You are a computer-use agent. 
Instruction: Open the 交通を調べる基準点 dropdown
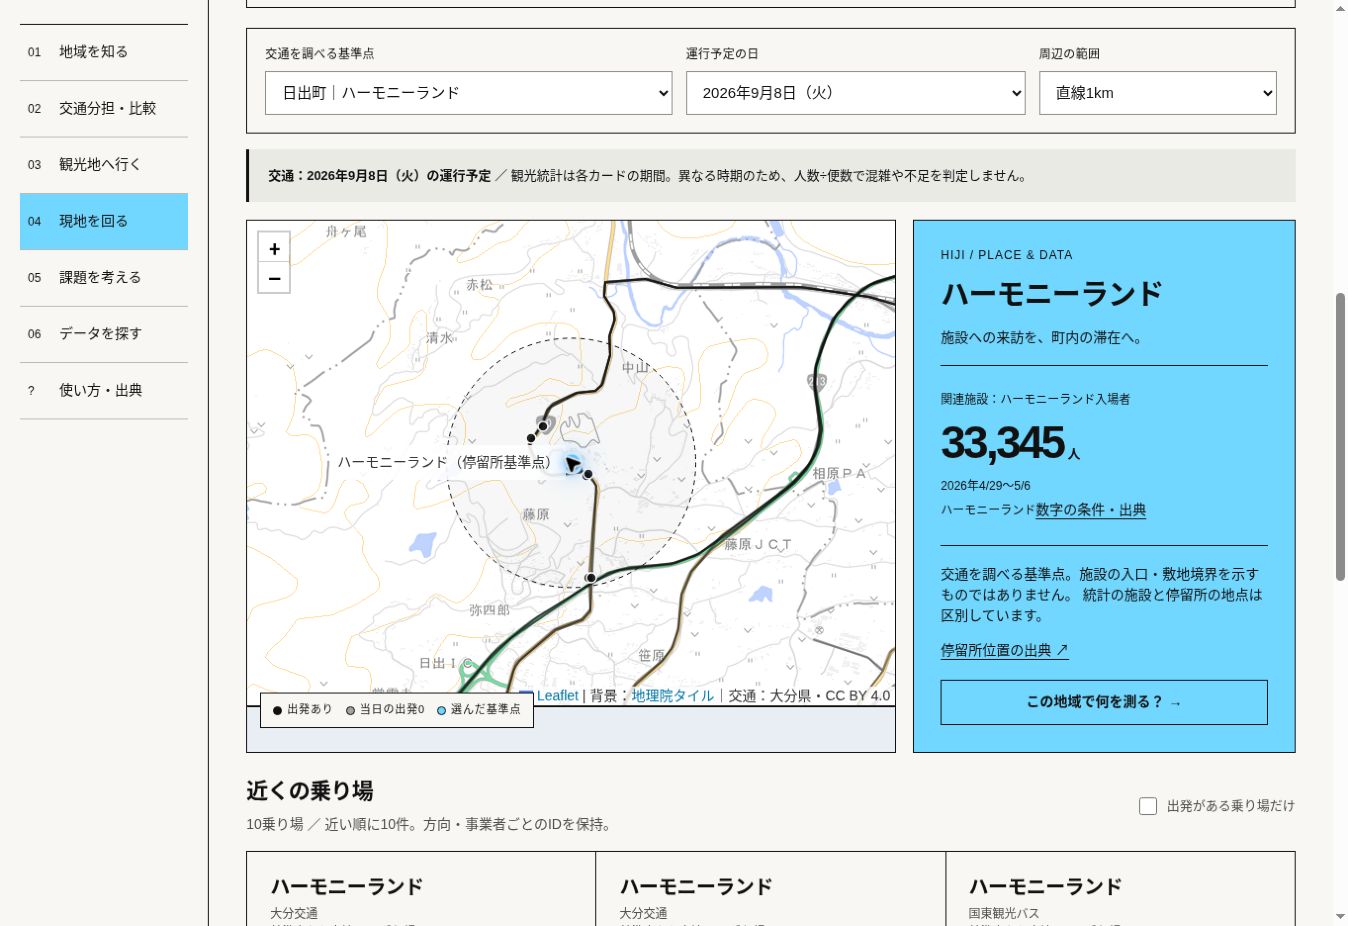pos(468,93)
